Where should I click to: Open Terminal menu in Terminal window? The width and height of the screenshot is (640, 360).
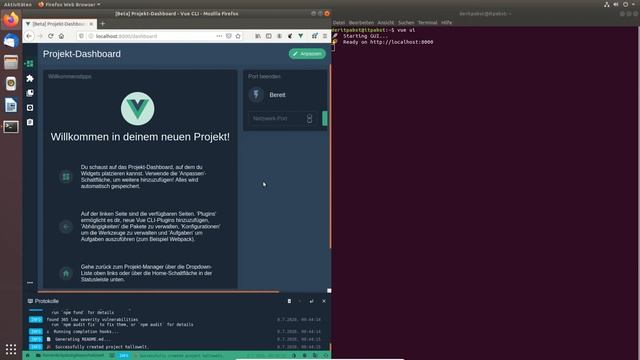pyautogui.click(x=427, y=22)
